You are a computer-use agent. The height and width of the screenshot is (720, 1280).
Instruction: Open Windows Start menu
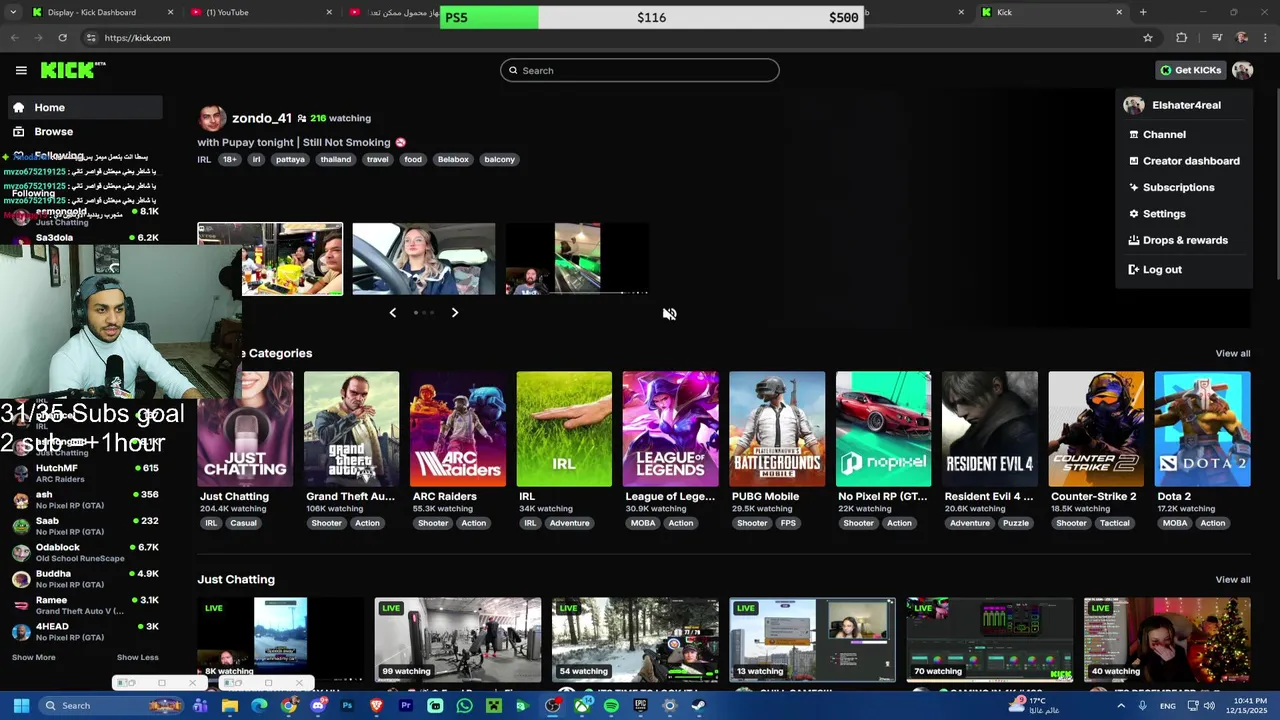(21, 705)
